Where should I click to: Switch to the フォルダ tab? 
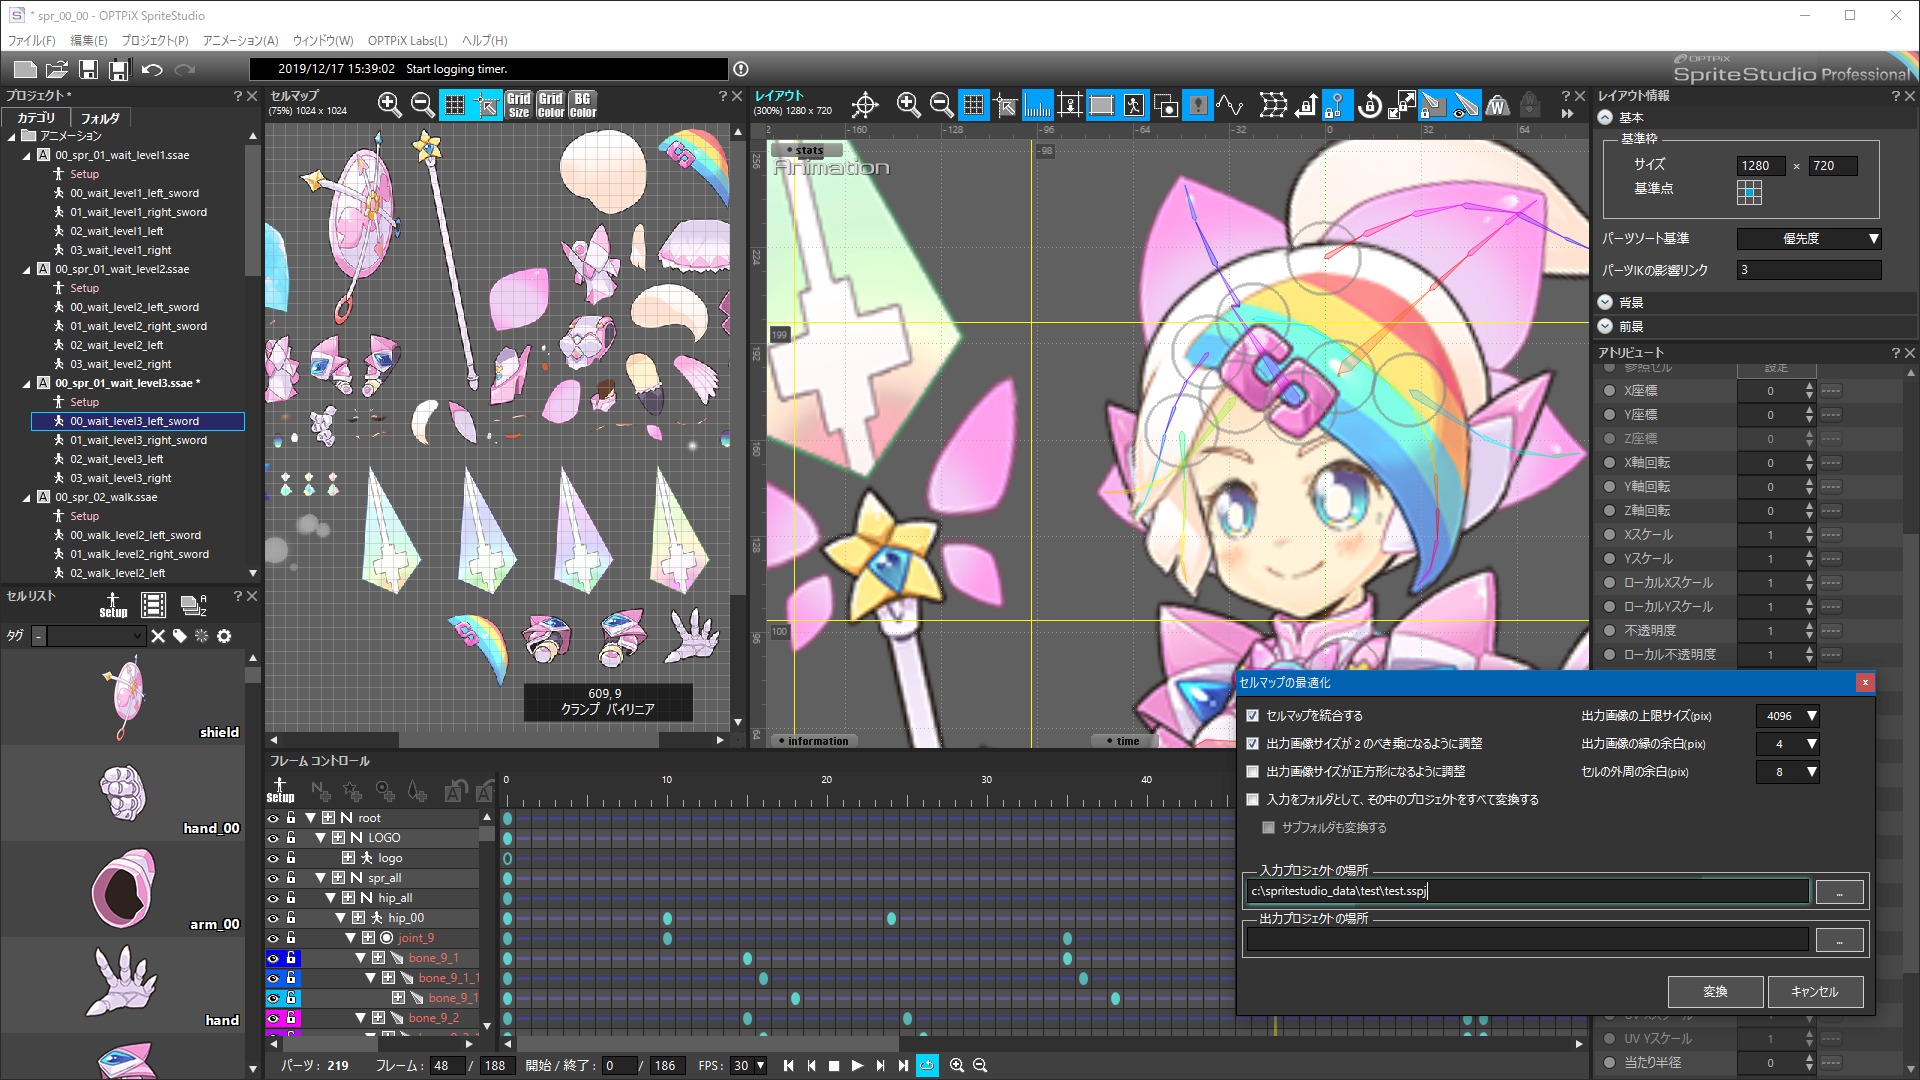coord(100,118)
